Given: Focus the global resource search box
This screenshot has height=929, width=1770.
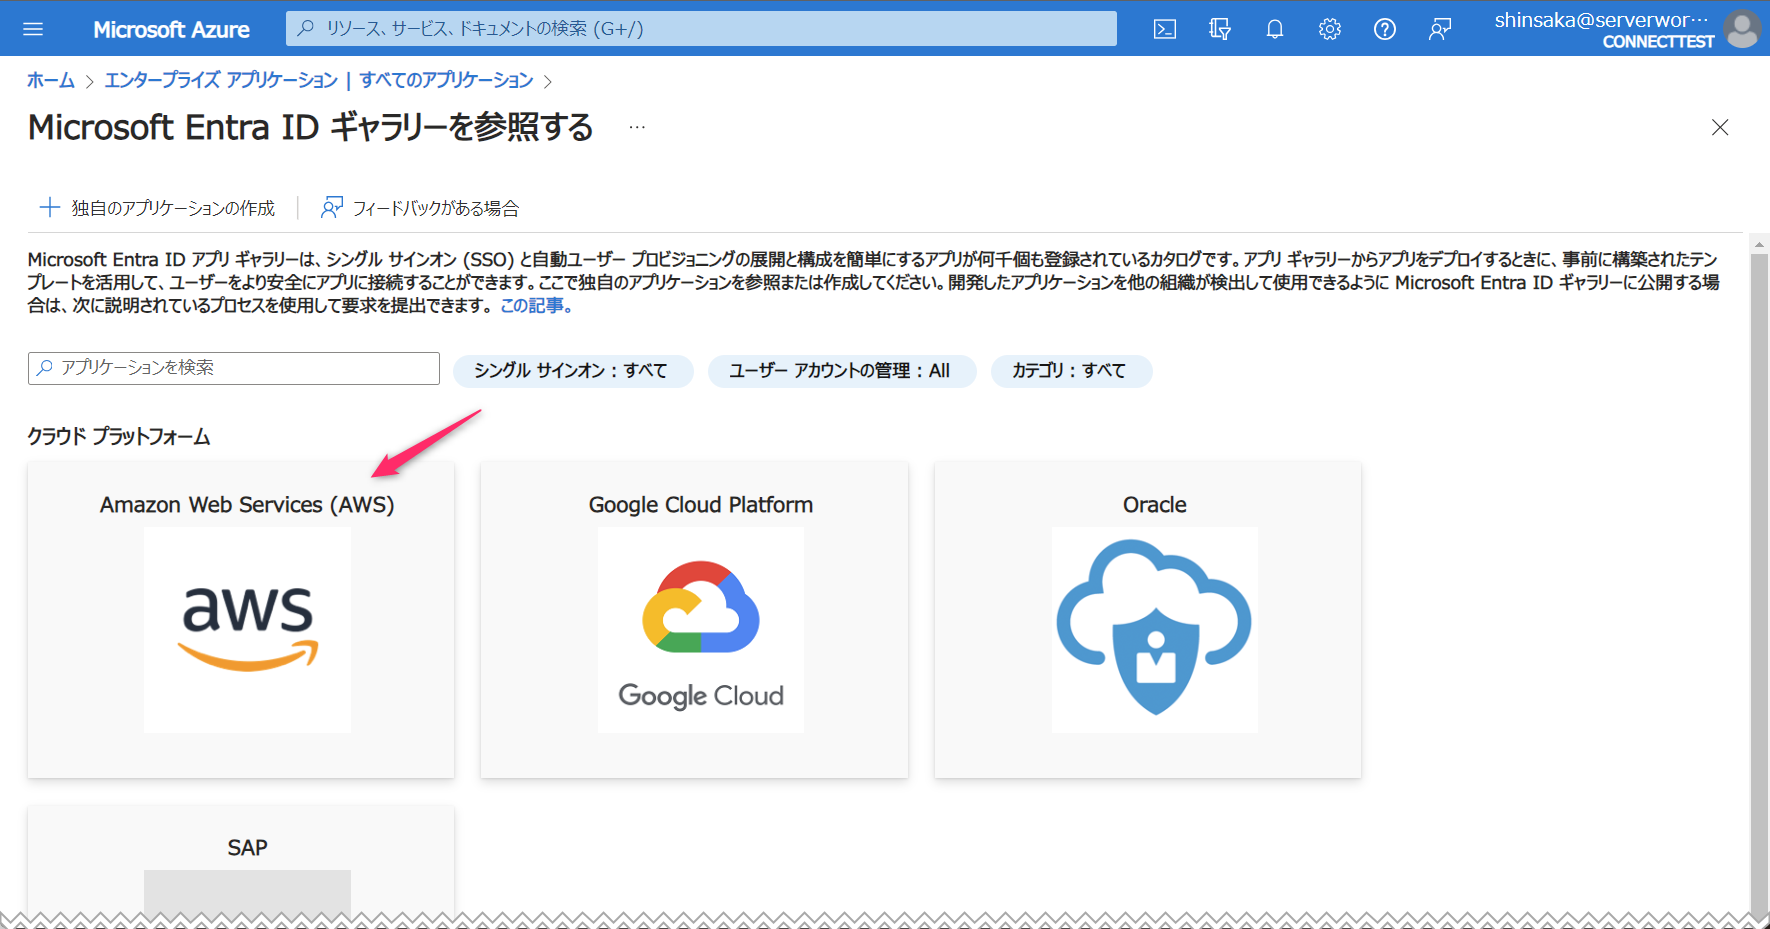Looking at the screenshot, I should coord(701,29).
